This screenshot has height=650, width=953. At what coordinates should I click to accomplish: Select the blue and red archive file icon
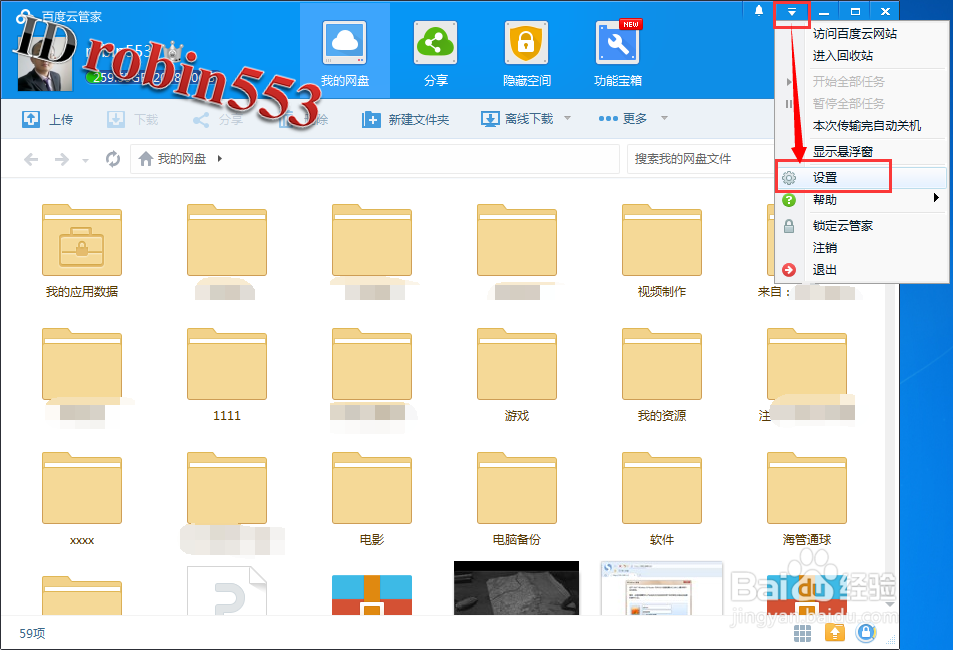tap(372, 594)
